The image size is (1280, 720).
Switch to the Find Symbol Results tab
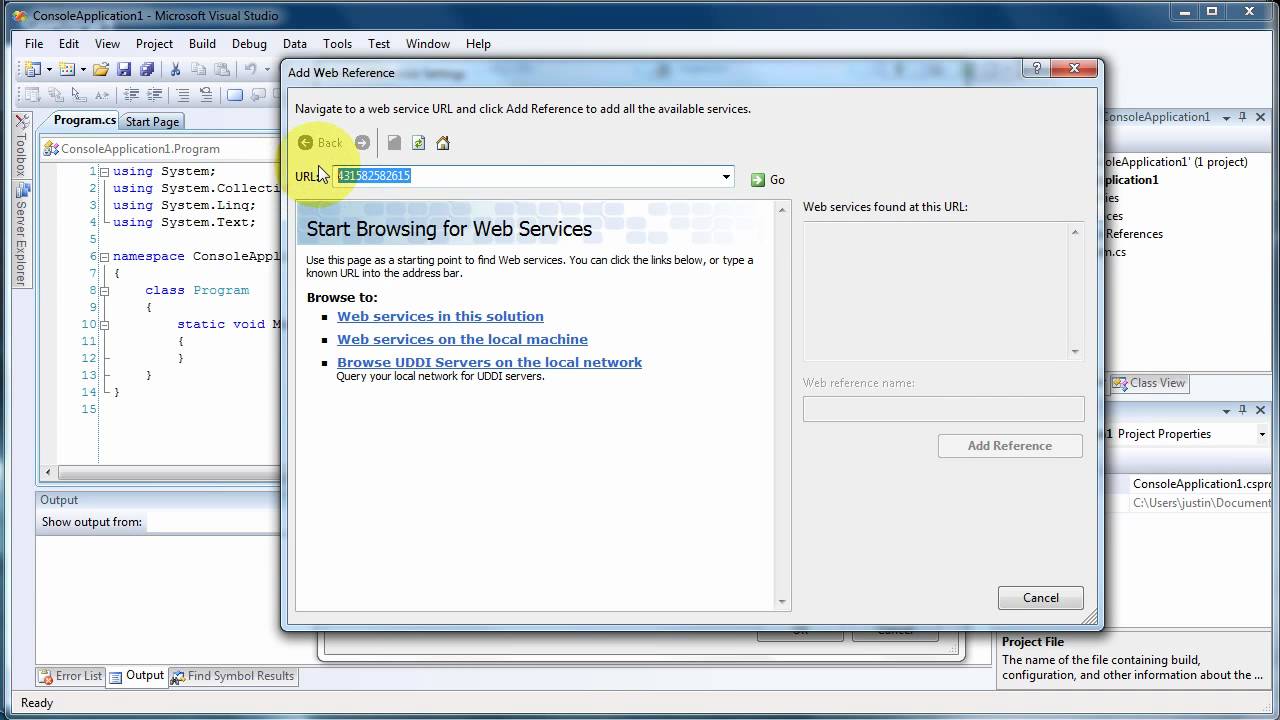pos(232,676)
